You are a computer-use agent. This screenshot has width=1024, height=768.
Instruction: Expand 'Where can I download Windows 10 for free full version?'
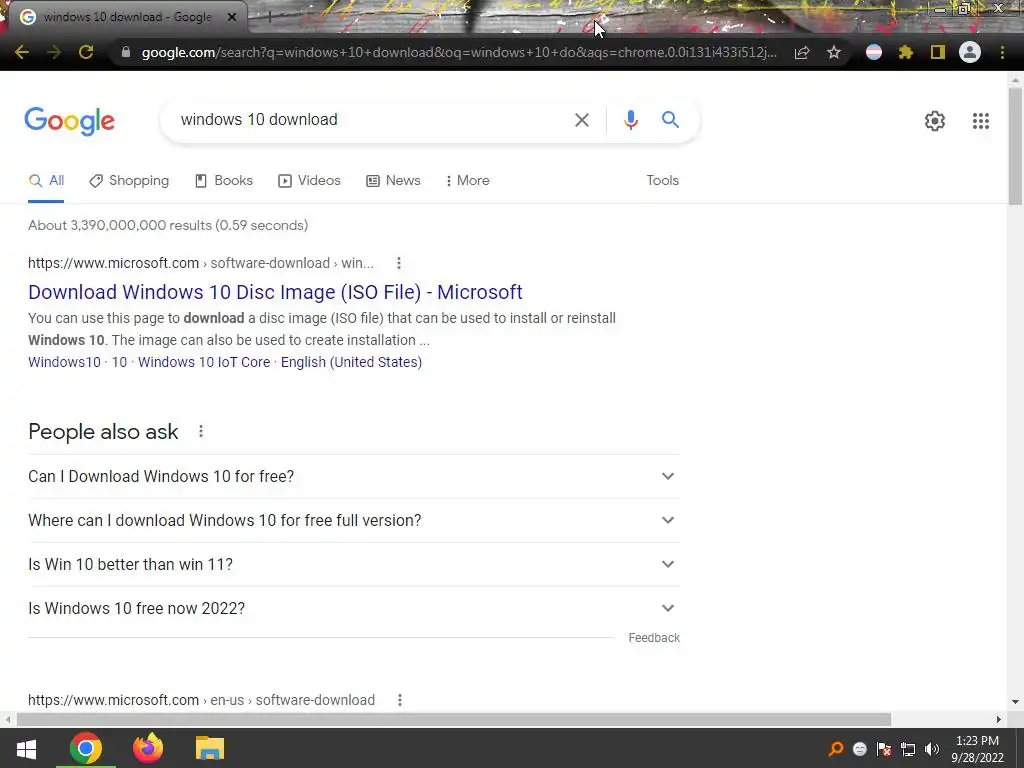pos(354,520)
